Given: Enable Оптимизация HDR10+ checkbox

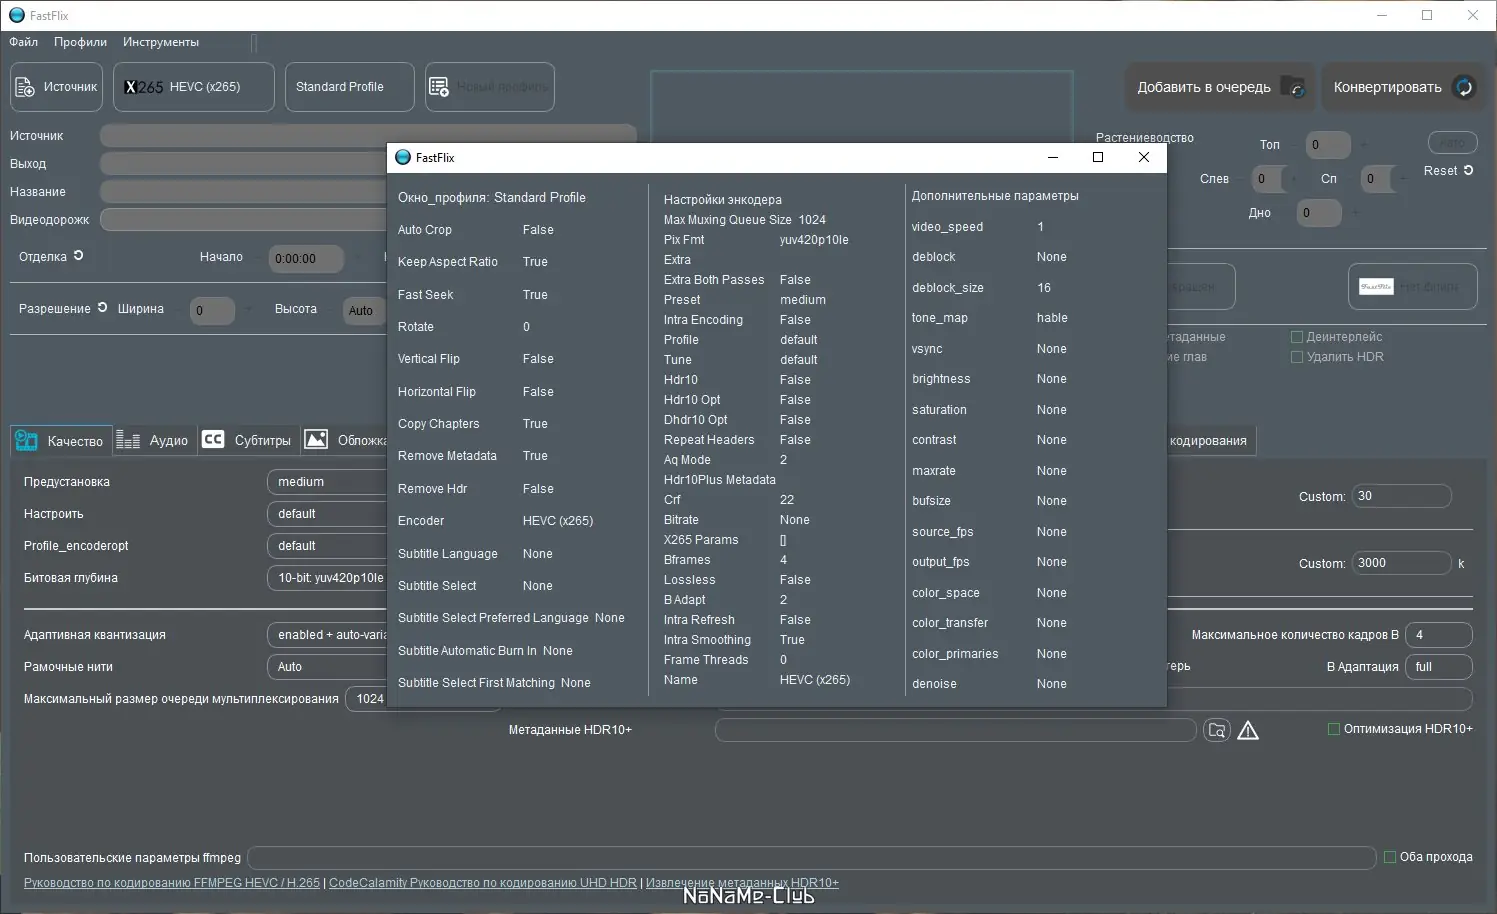Looking at the screenshot, I should (x=1333, y=729).
